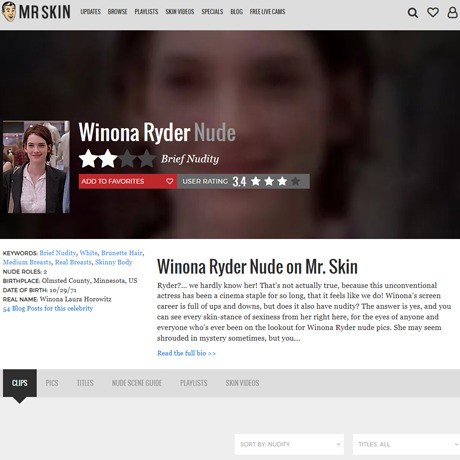Rate three stars in User Rating

(282, 181)
